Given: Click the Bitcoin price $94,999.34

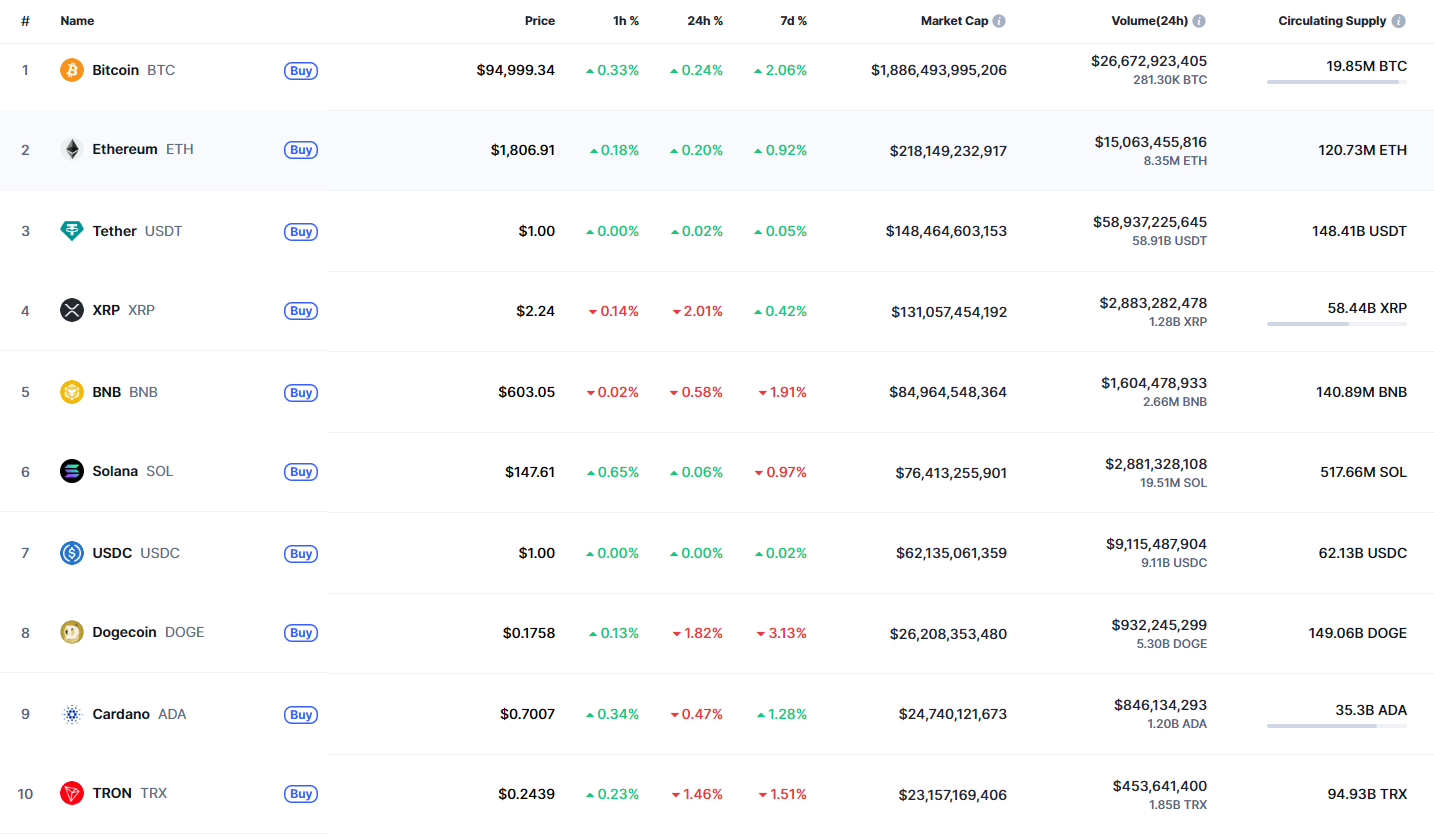Looking at the screenshot, I should pos(516,70).
